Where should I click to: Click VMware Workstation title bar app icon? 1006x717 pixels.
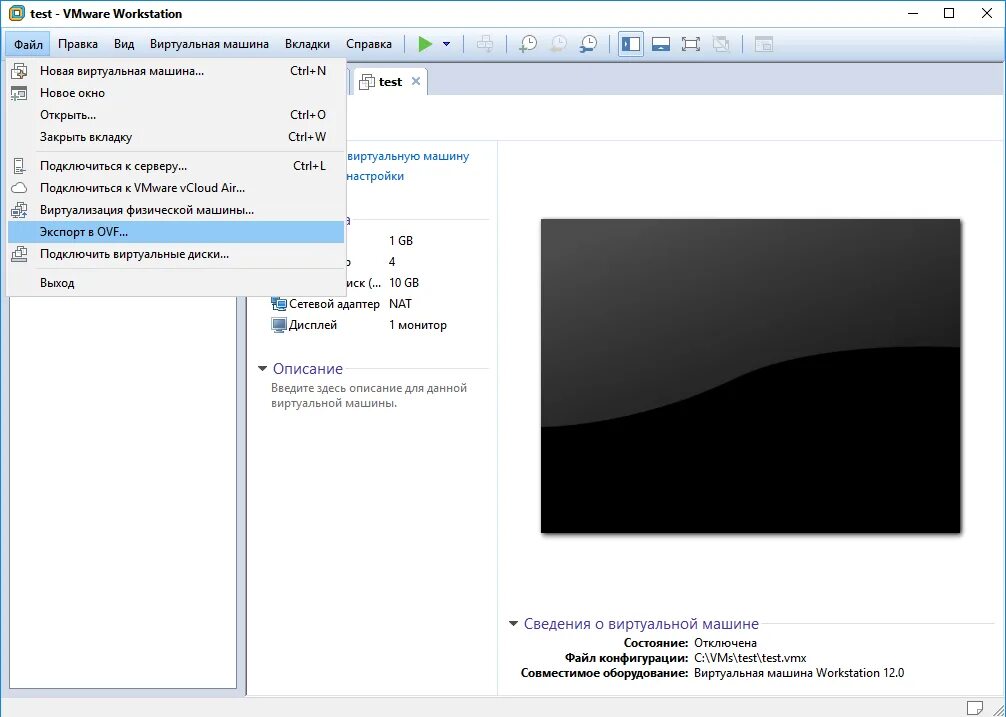(16, 13)
